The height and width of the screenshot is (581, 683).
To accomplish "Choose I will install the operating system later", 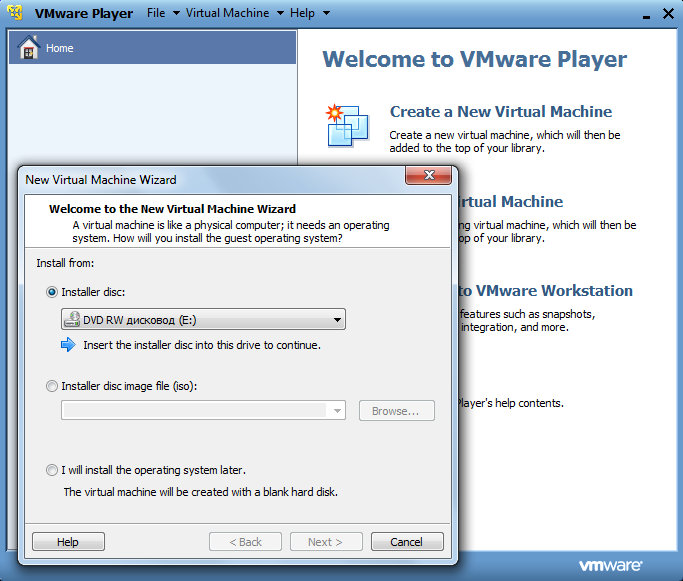I will coord(52,470).
